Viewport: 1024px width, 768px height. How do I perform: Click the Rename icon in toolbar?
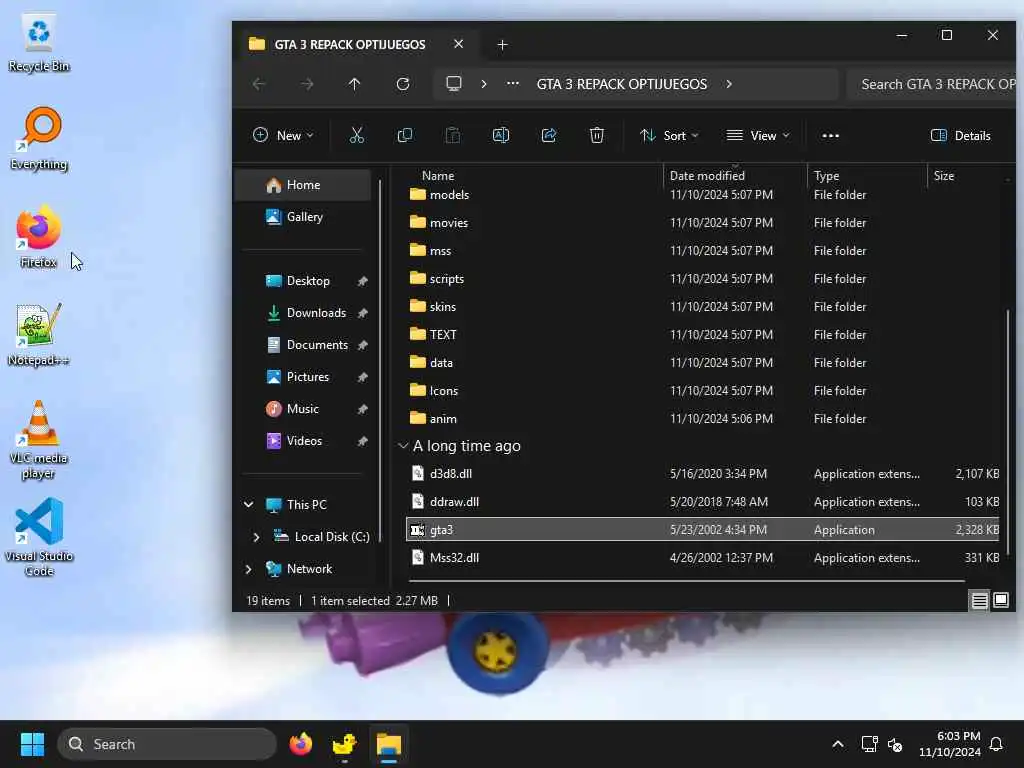501,135
